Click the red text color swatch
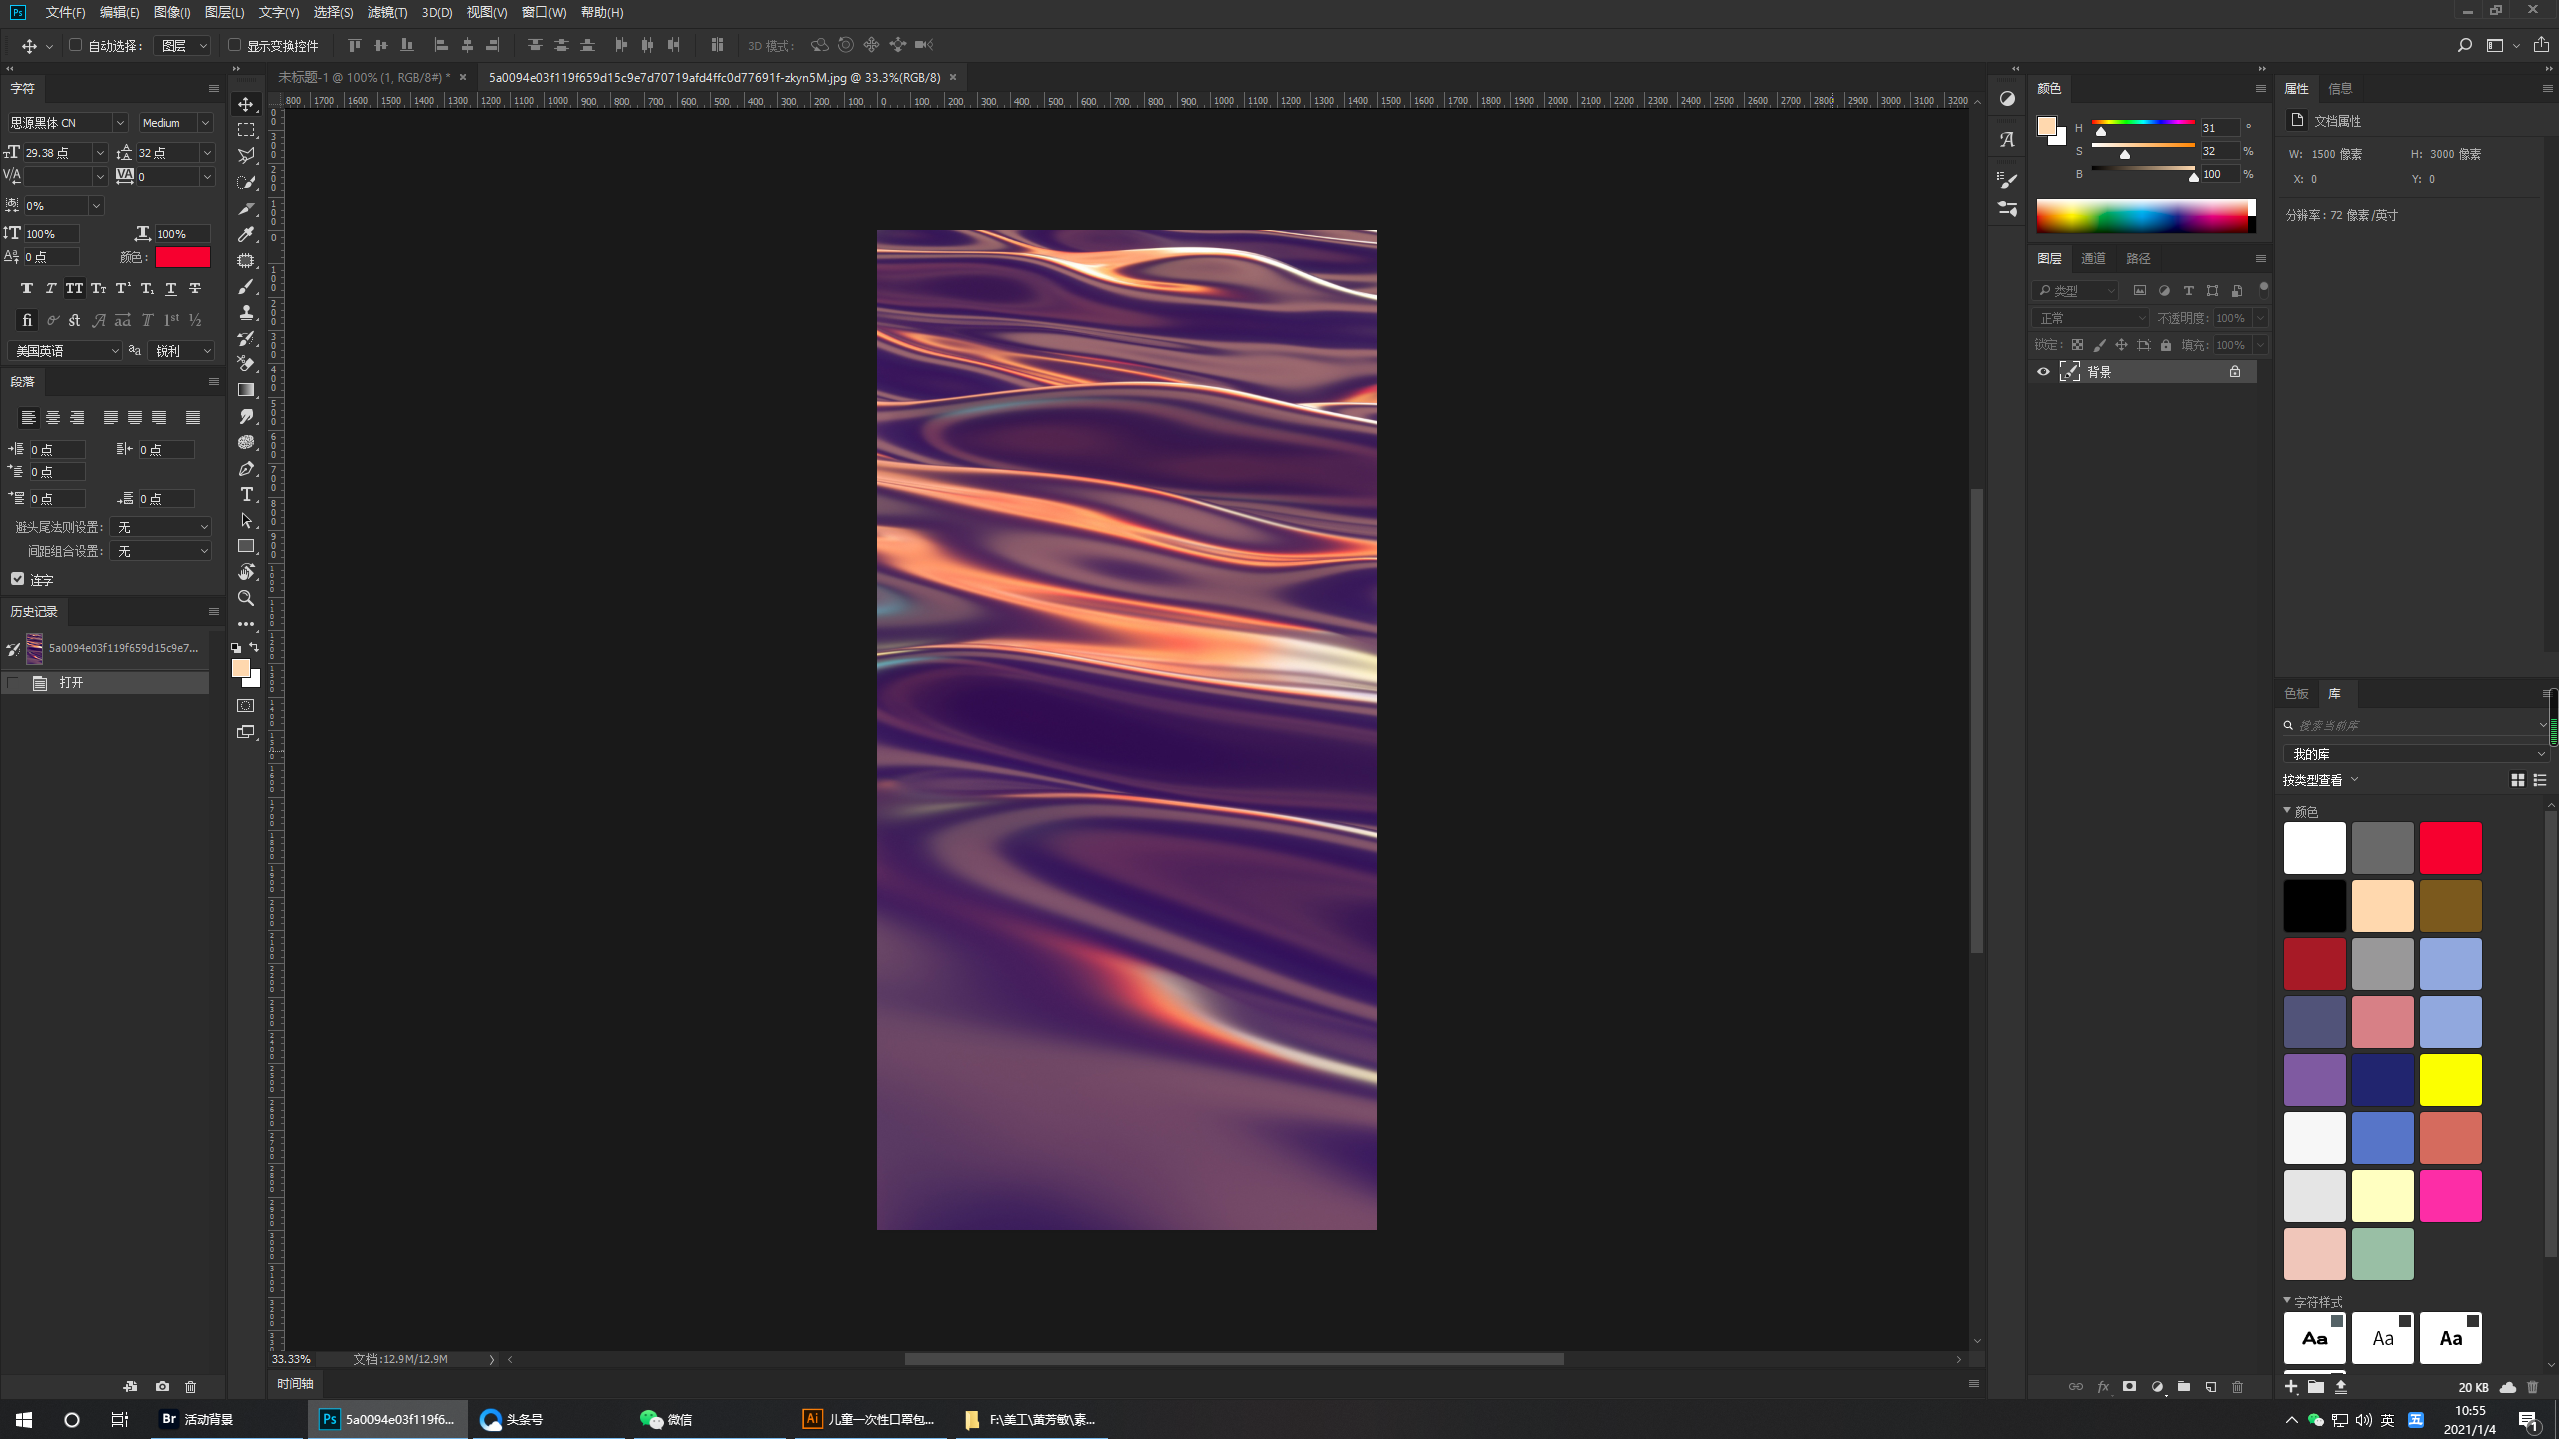This screenshot has height=1439, width=2559. [x=182, y=257]
